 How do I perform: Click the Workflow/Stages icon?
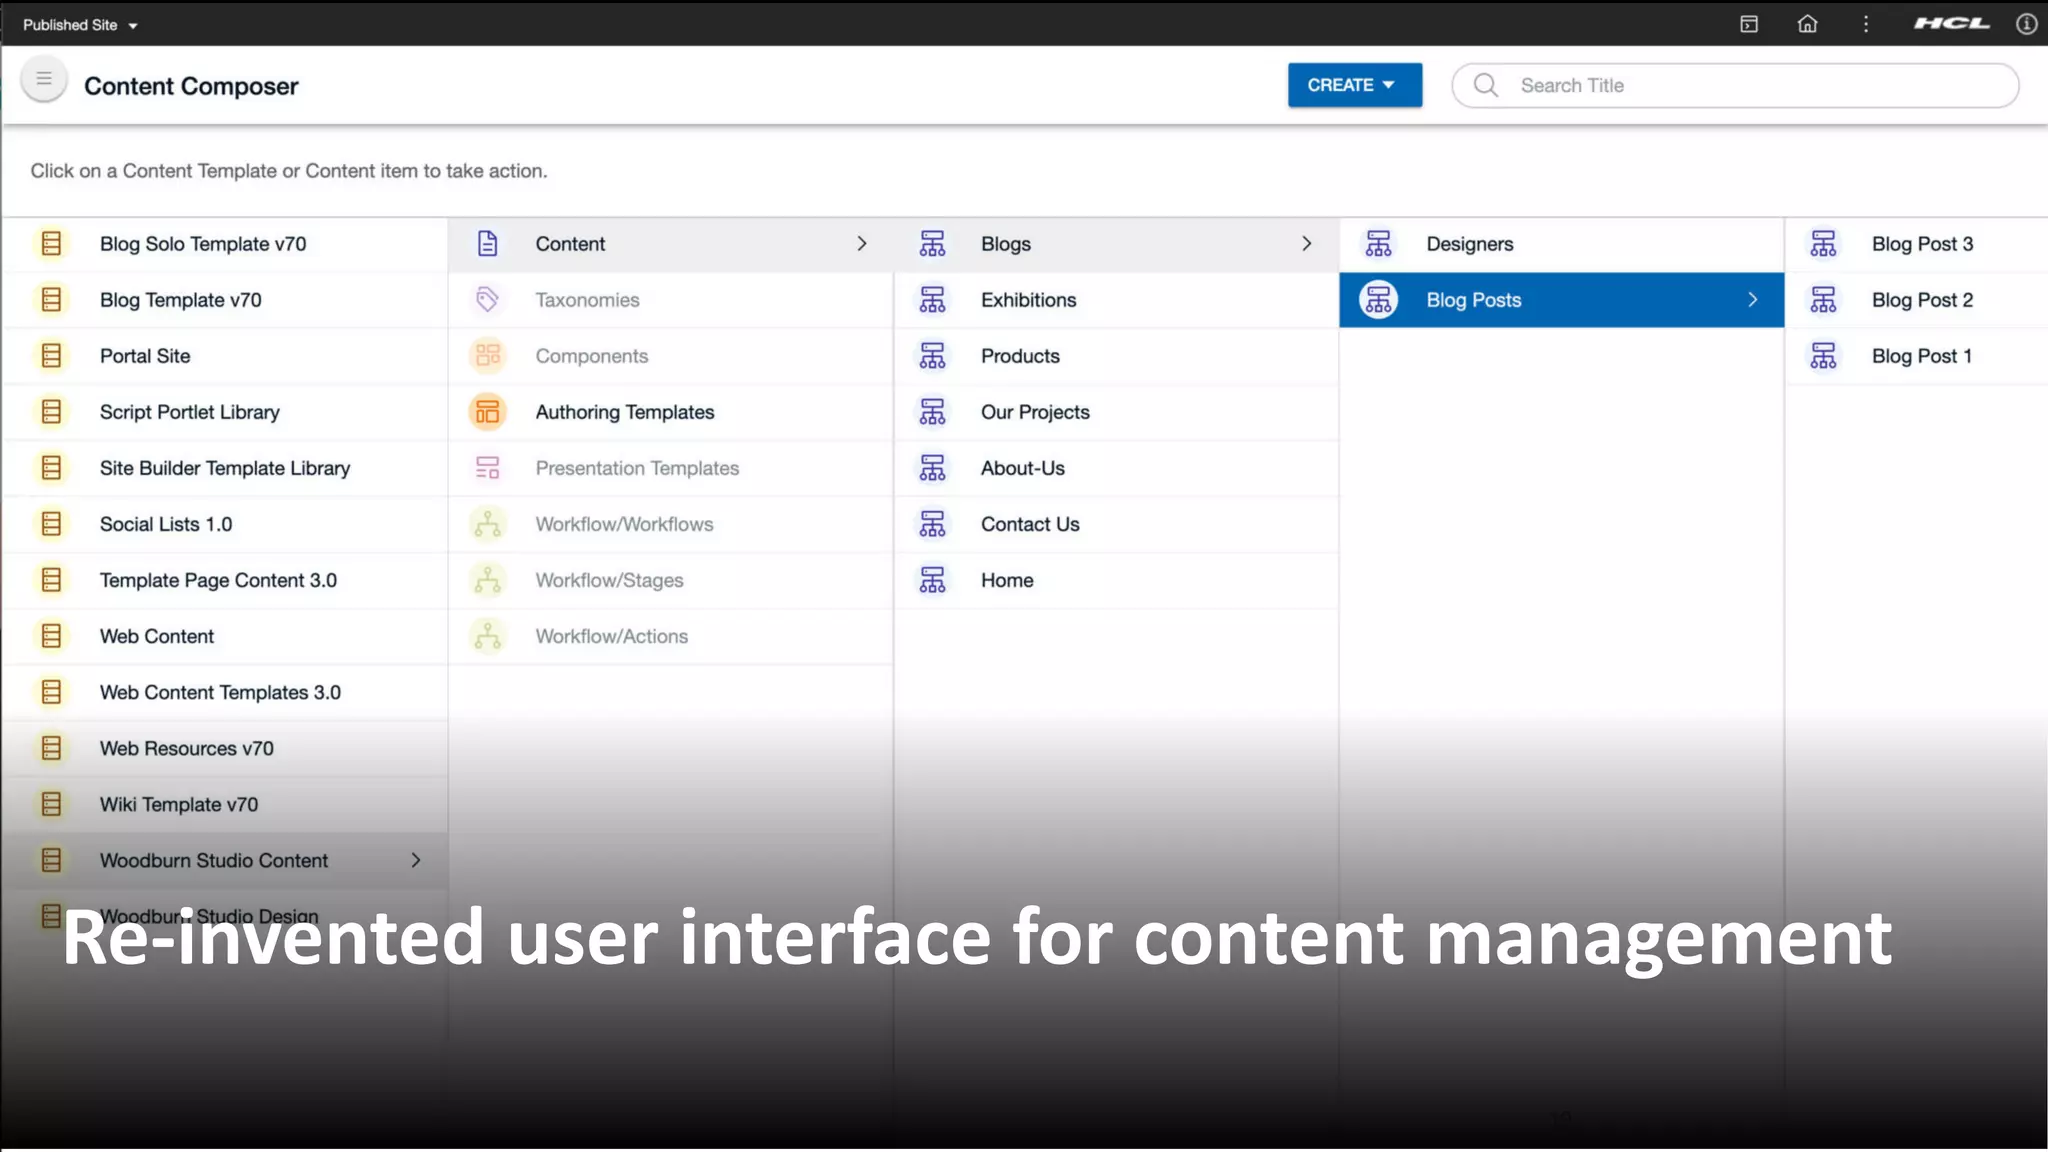[488, 580]
